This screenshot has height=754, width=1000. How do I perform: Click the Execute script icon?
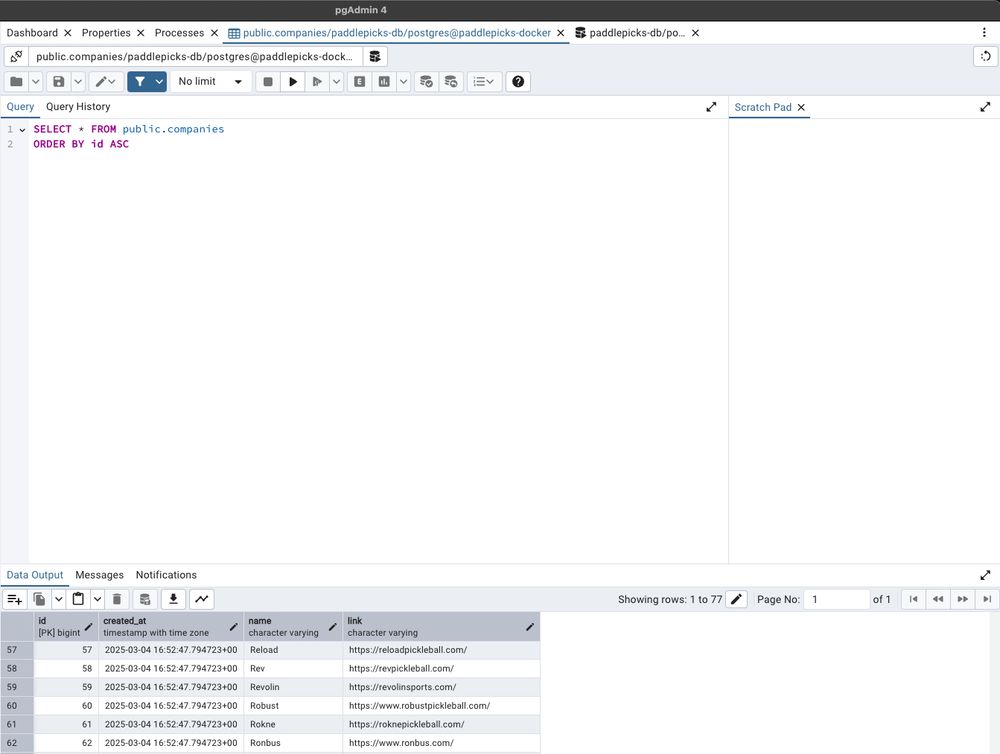coord(317,82)
